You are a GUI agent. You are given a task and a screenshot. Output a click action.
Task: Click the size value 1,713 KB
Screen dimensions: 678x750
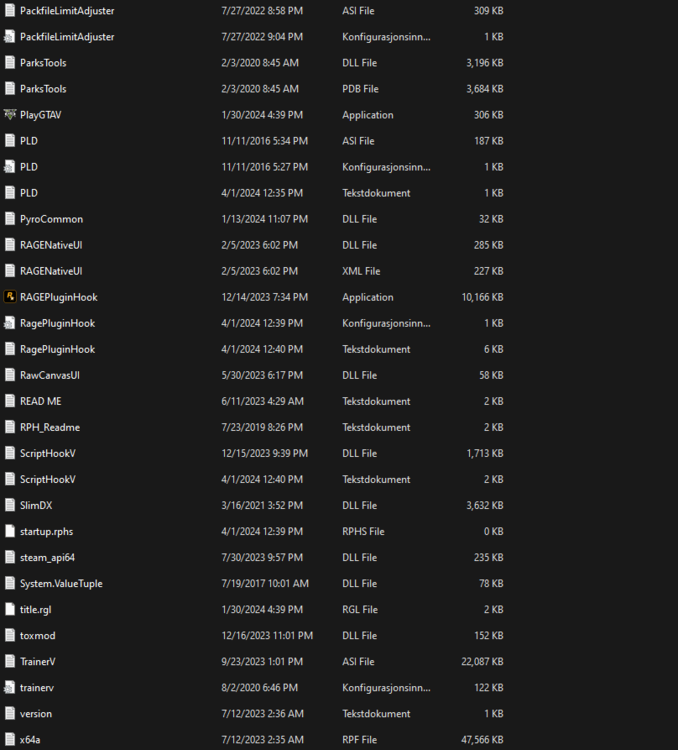(x=485, y=453)
